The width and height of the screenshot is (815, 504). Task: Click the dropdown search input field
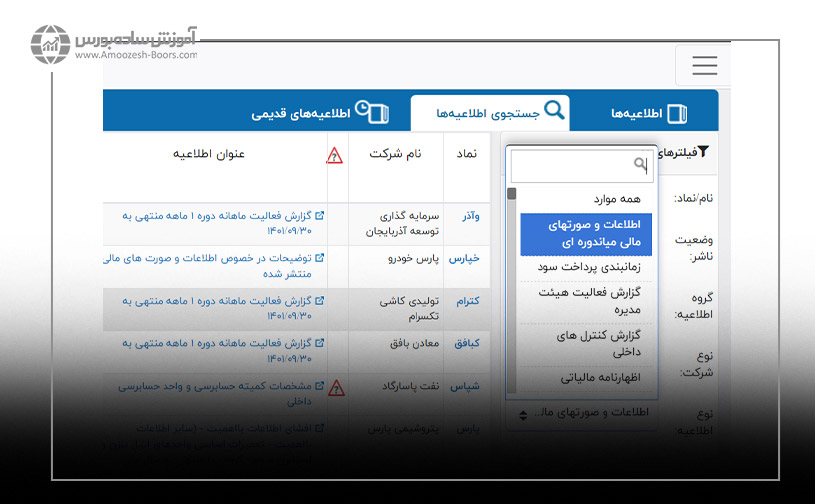(574, 165)
